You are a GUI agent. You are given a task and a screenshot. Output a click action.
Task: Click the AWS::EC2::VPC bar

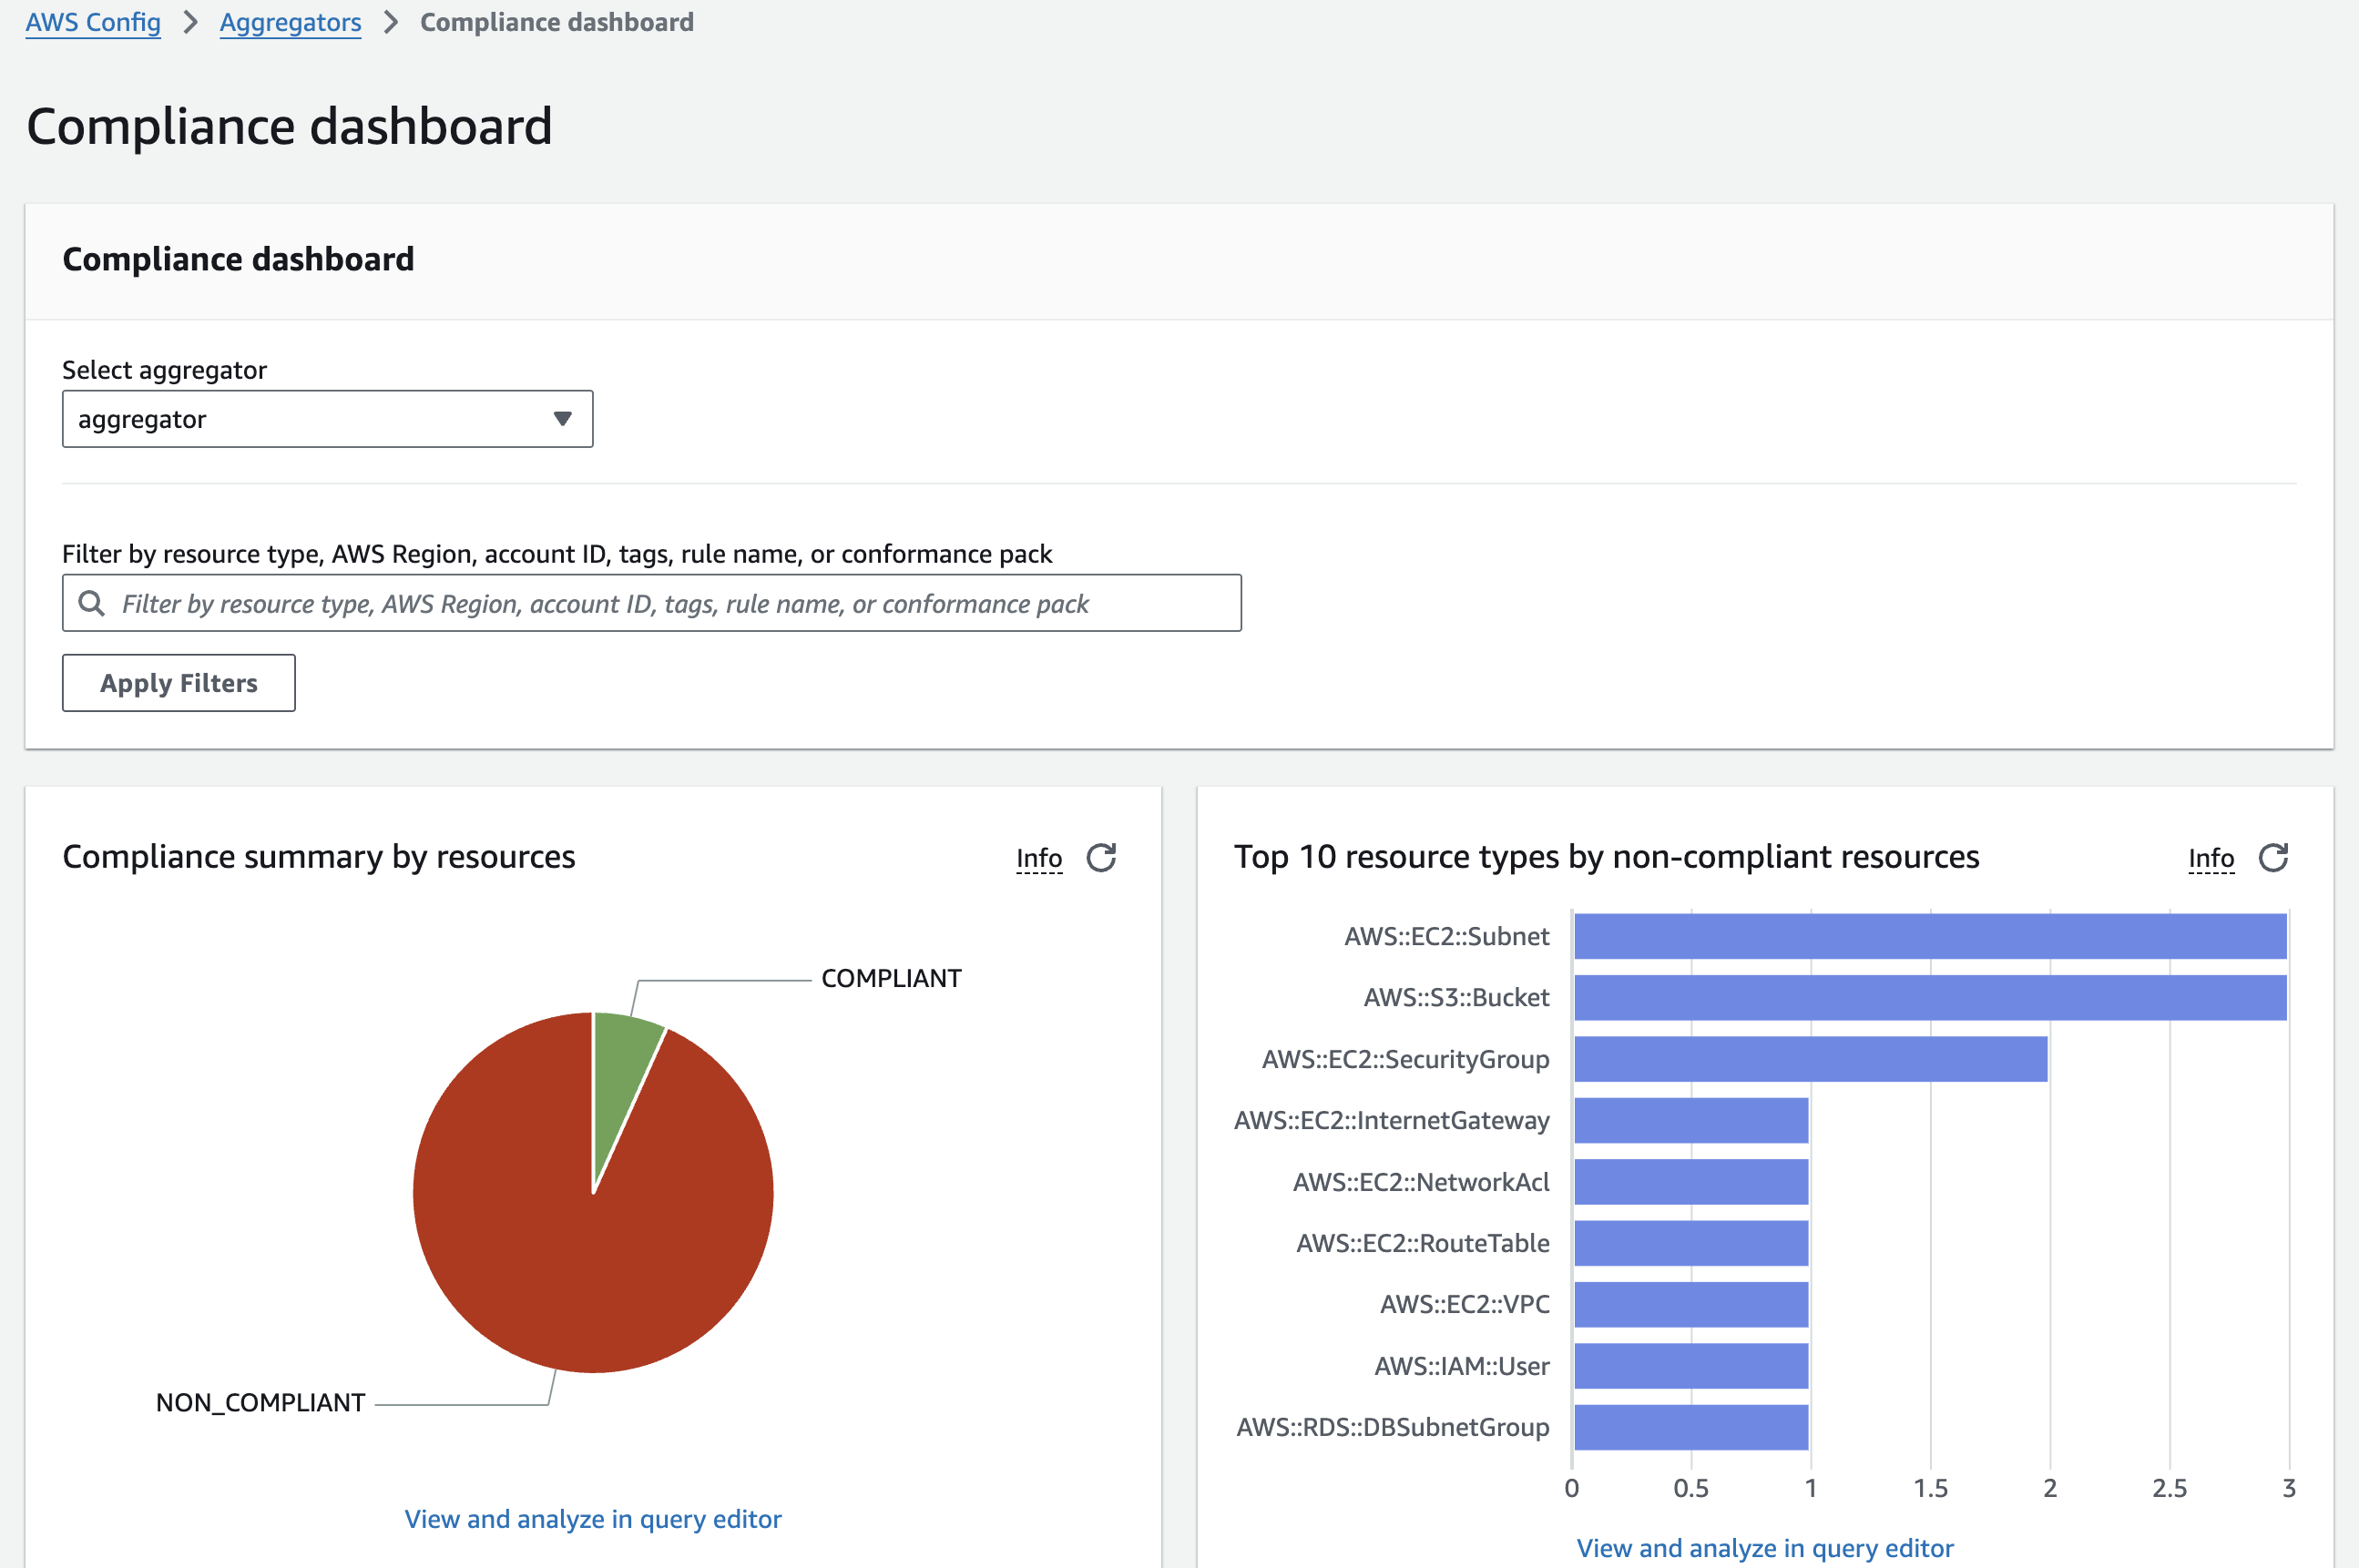point(1691,1304)
